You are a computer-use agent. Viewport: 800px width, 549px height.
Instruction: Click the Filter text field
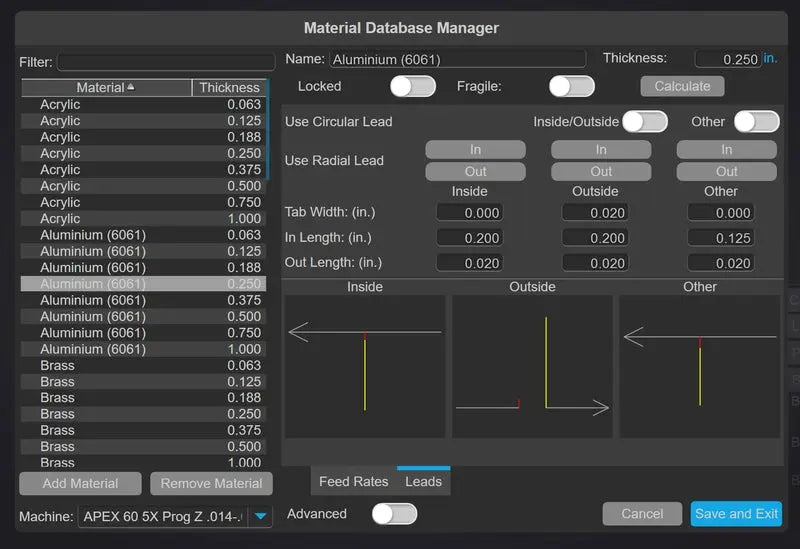[x=165, y=62]
